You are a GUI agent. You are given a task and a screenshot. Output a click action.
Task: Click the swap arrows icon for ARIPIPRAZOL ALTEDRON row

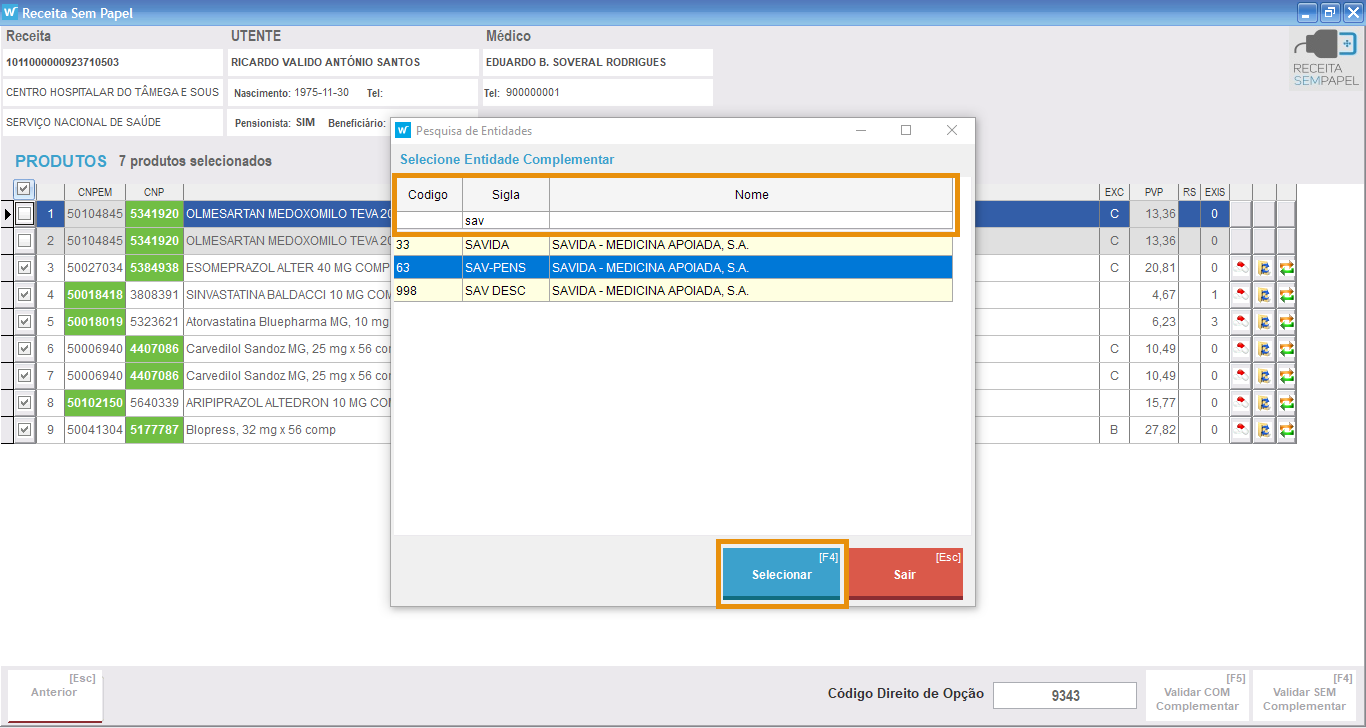coord(1286,403)
